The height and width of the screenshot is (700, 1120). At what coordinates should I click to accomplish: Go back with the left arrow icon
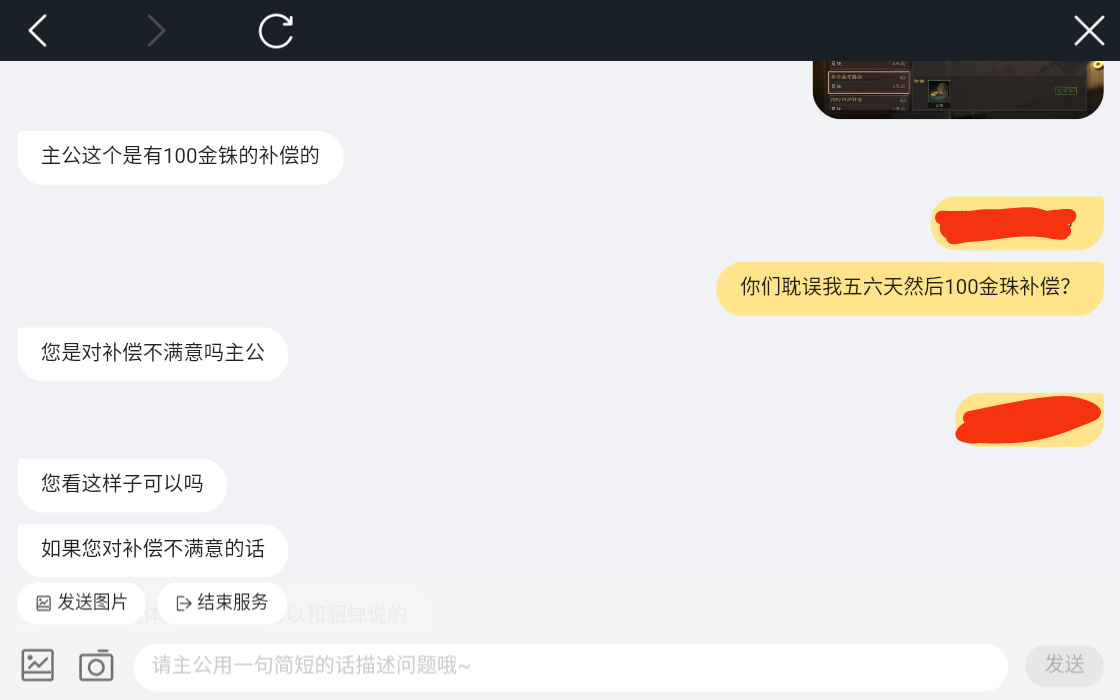coord(38,31)
